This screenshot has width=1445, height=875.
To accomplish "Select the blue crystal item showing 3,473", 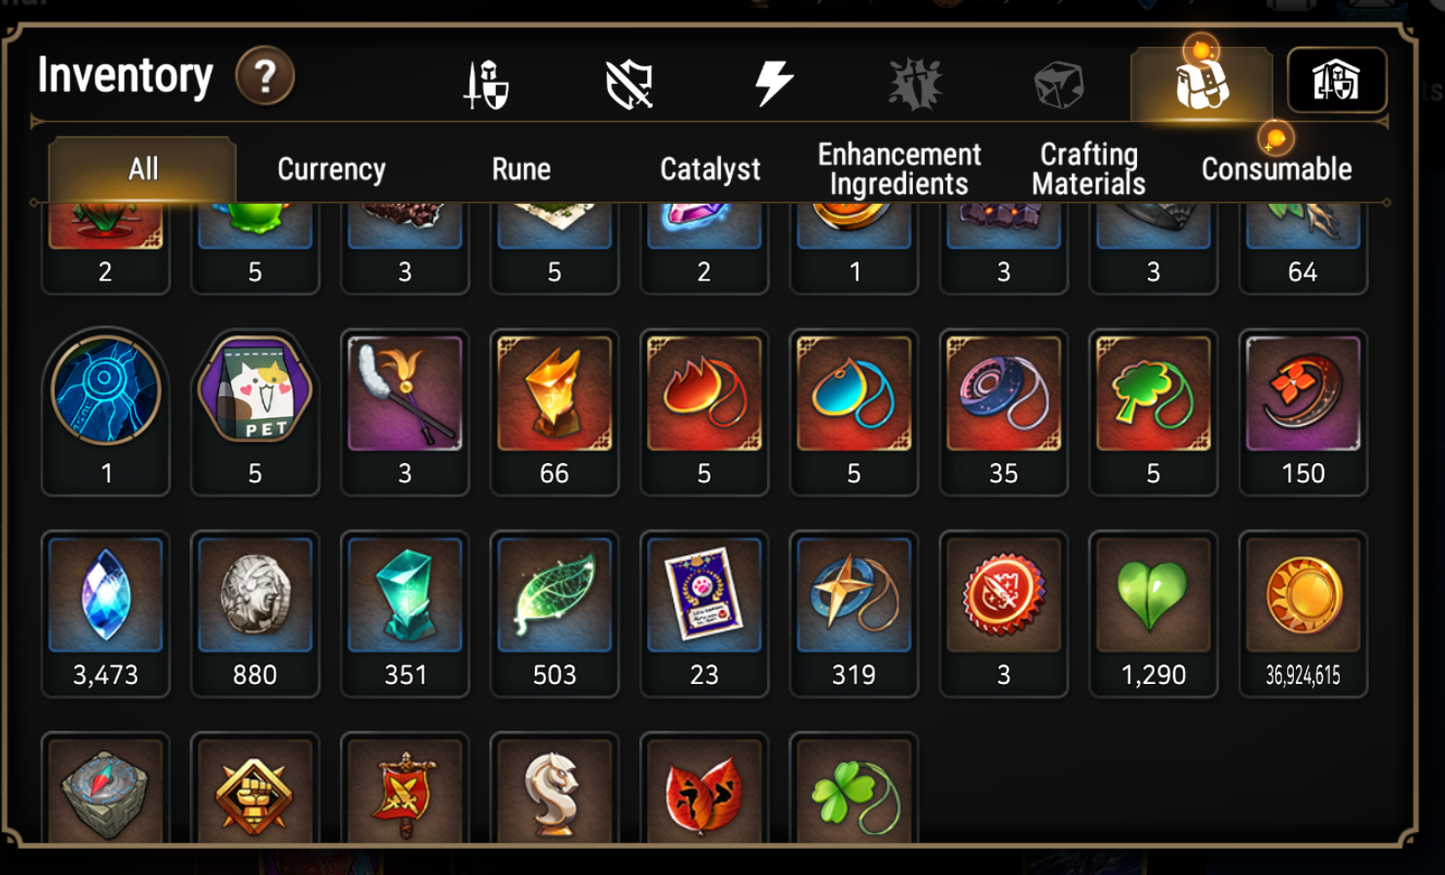I will pyautogui.click(x=105, y=614).
